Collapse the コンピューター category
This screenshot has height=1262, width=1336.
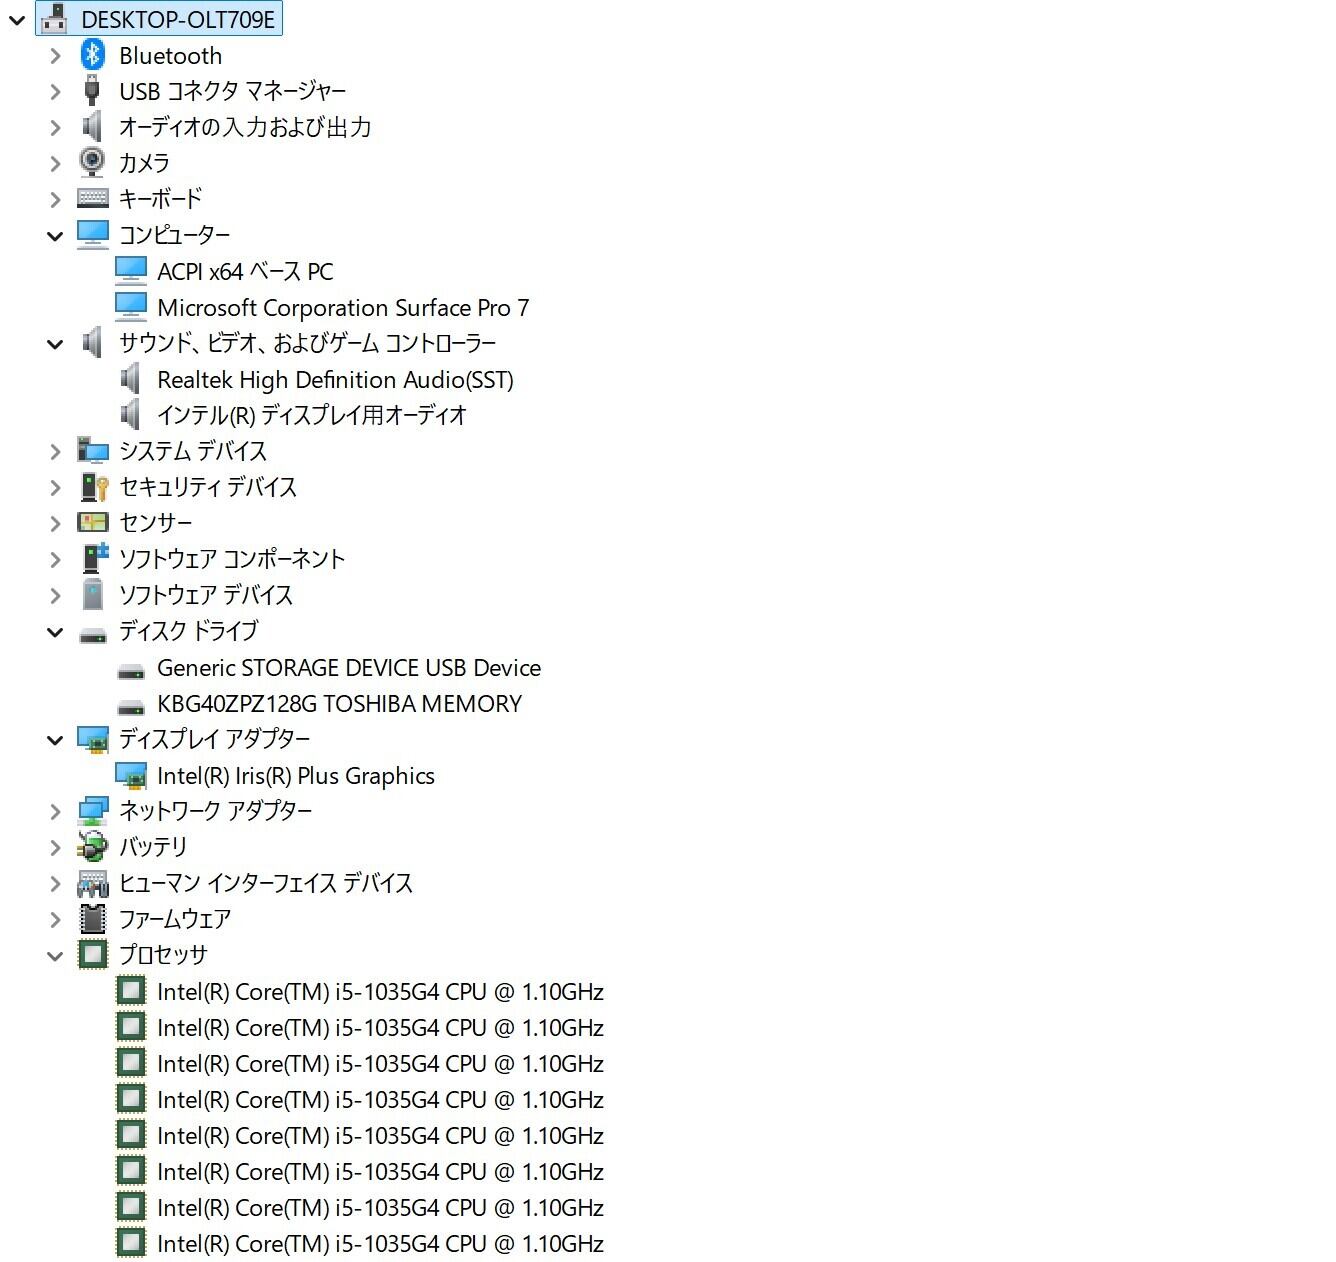[55, 236]
